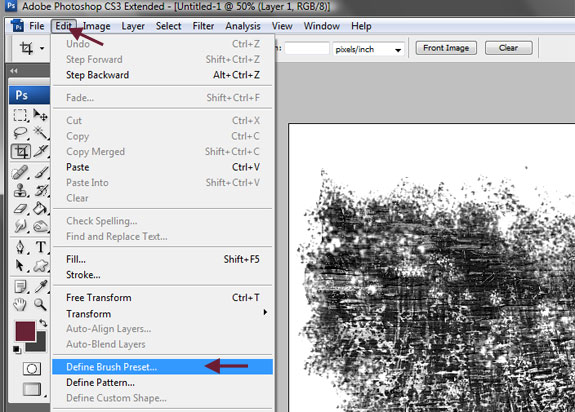Reset default foreground and background colors
The image size is (575, 412).
17,349
